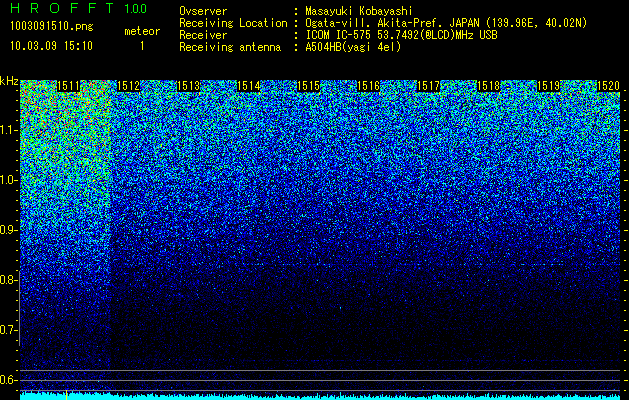Click the HROFFT 1.0.0 title text
Viewport: 629px width, 400px height.
79,8
